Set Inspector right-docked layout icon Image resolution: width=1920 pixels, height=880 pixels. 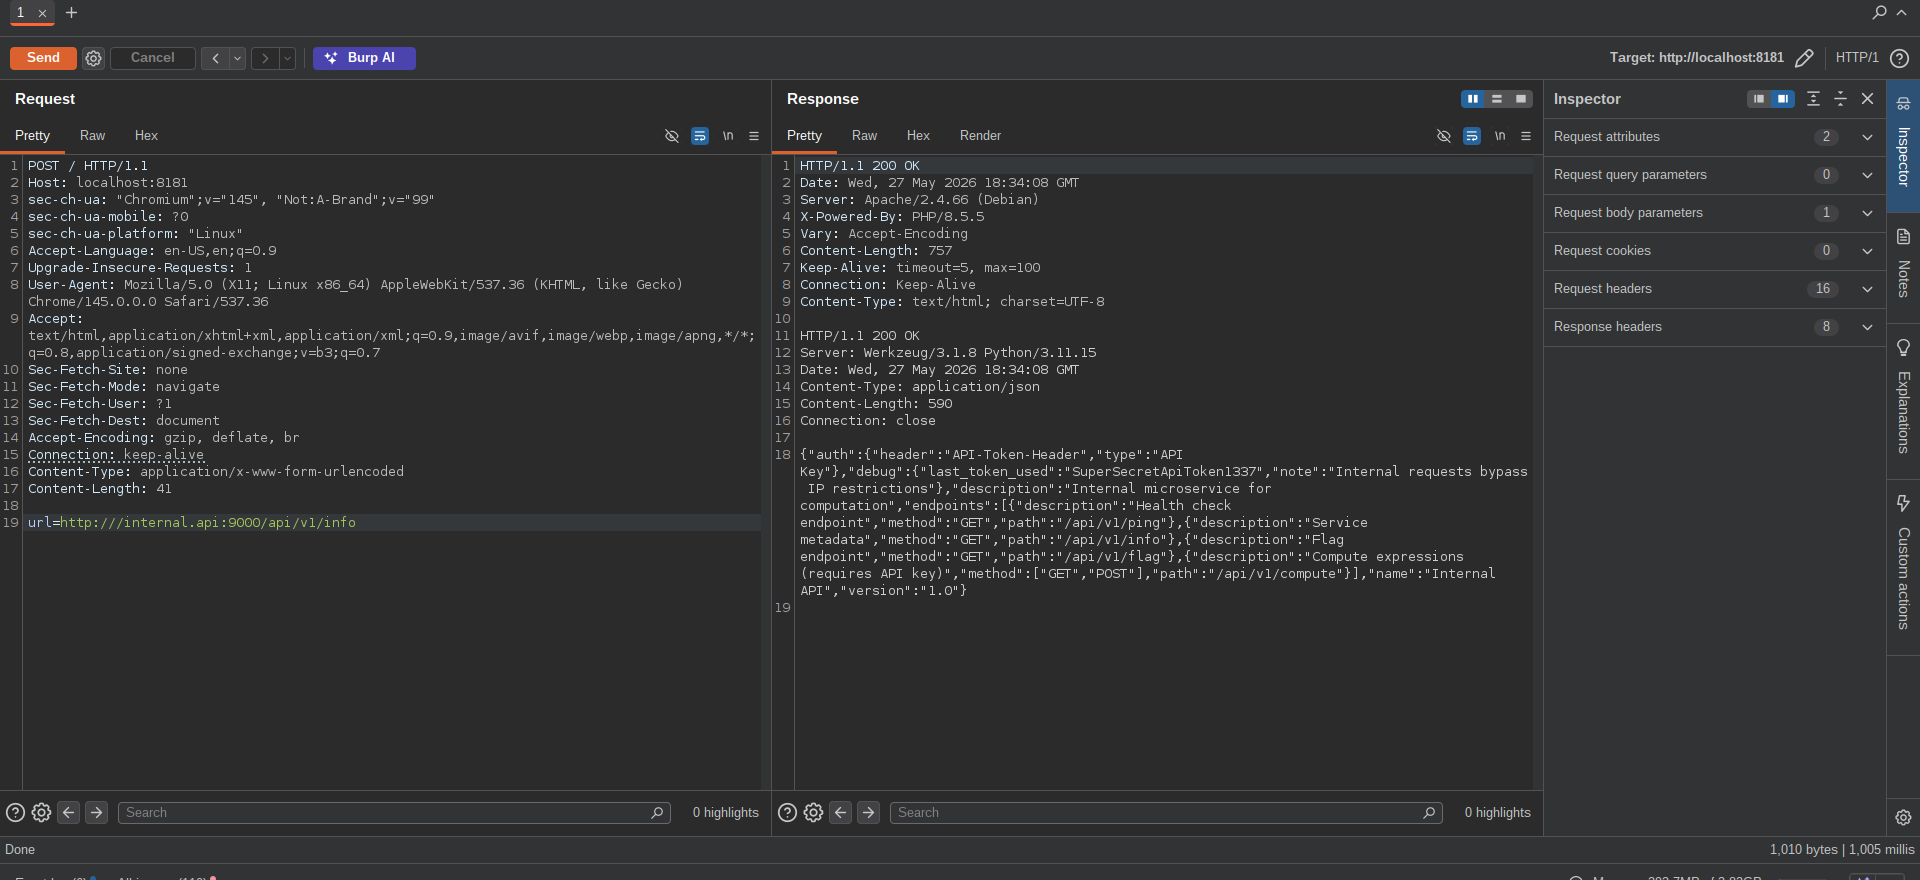click(1783, 99)
